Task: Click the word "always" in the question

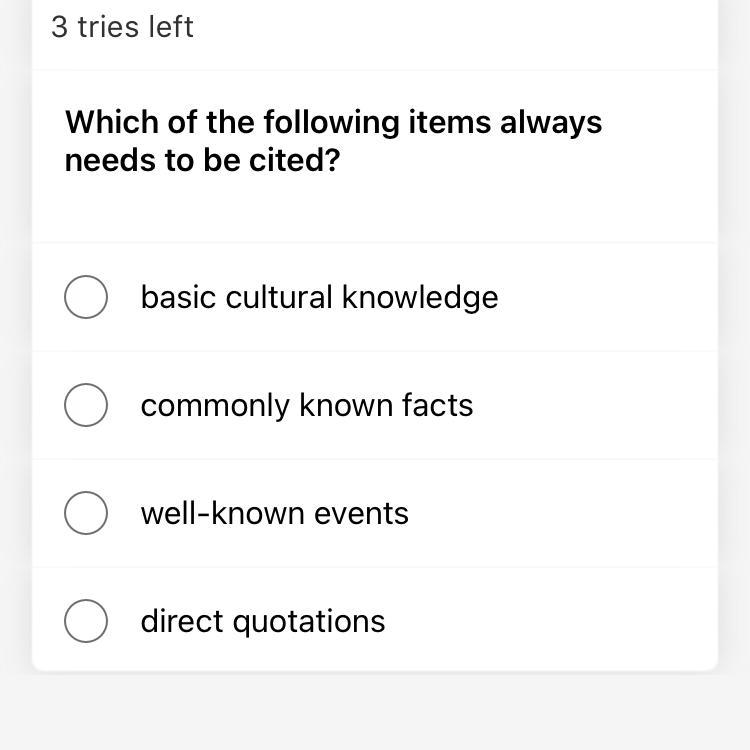Action: [x=551, y=122]
